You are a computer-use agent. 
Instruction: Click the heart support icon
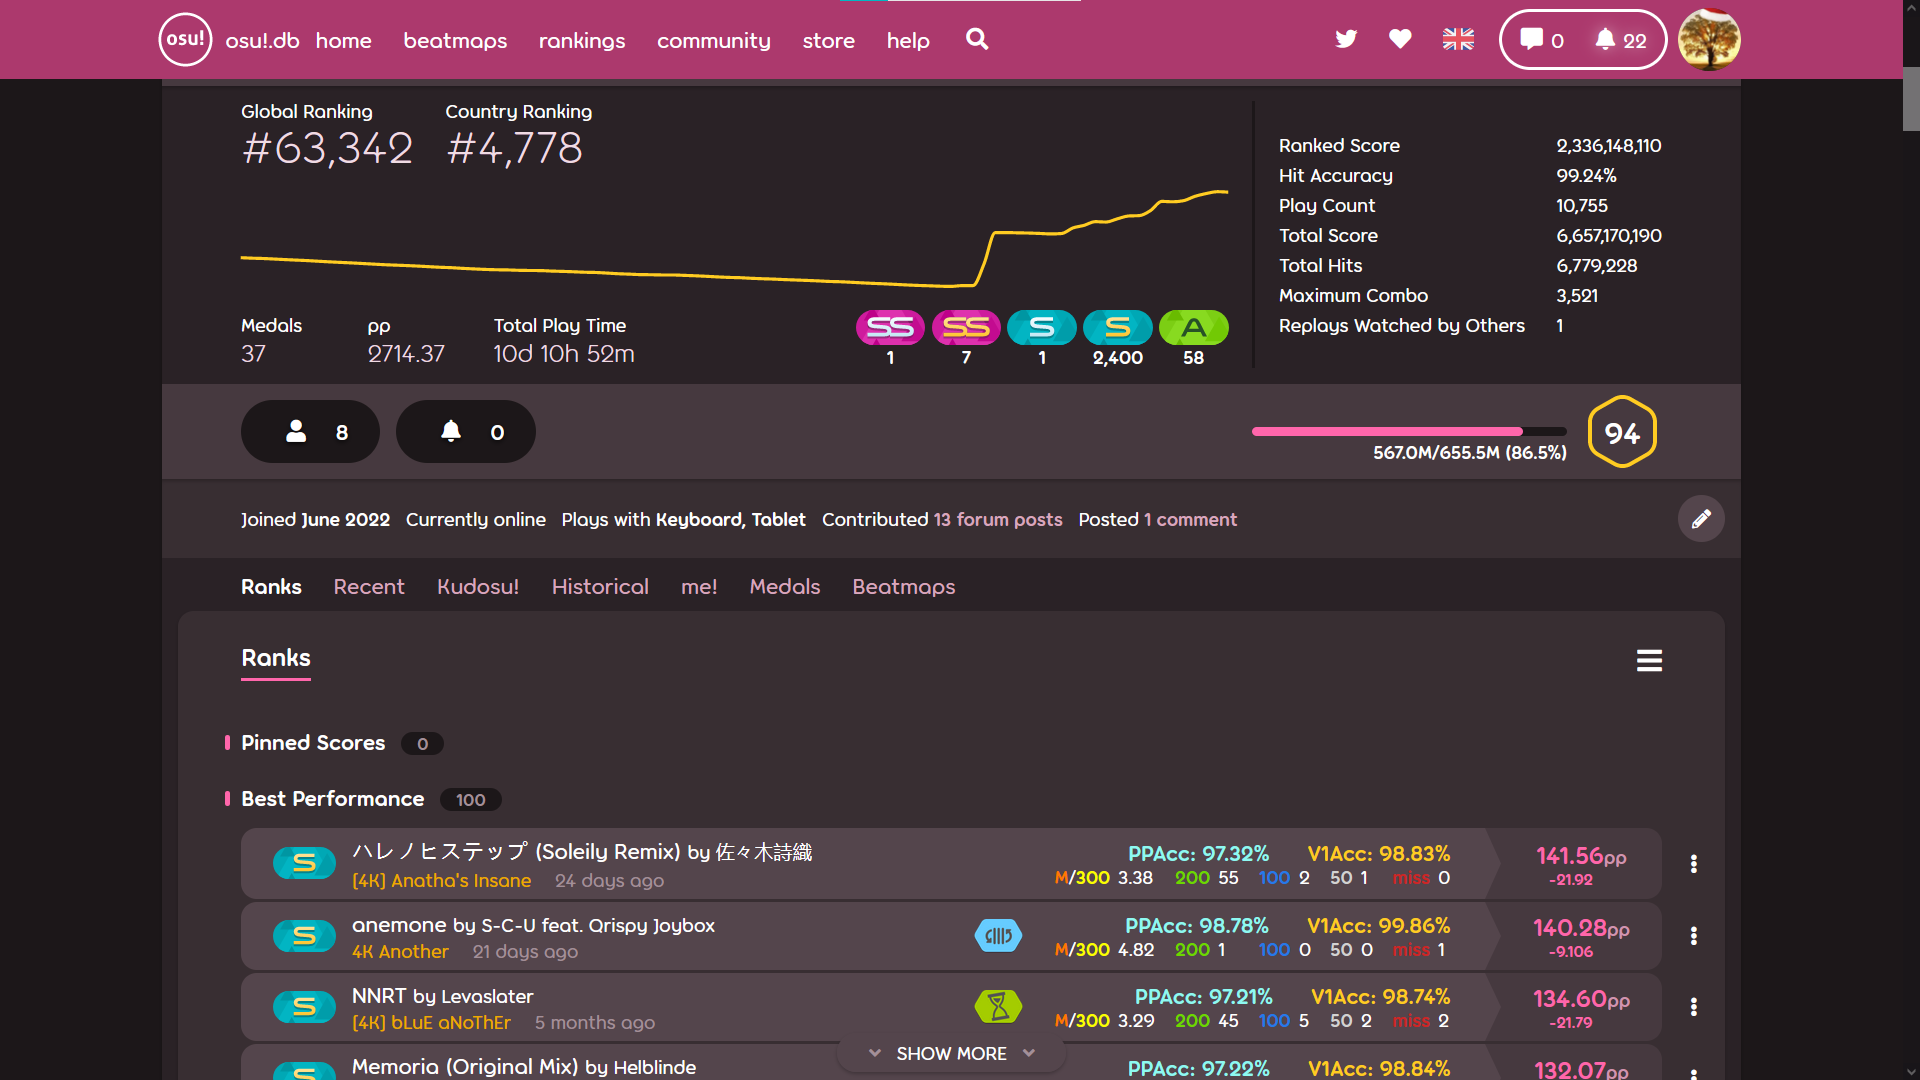click(x=1400, y=39)
